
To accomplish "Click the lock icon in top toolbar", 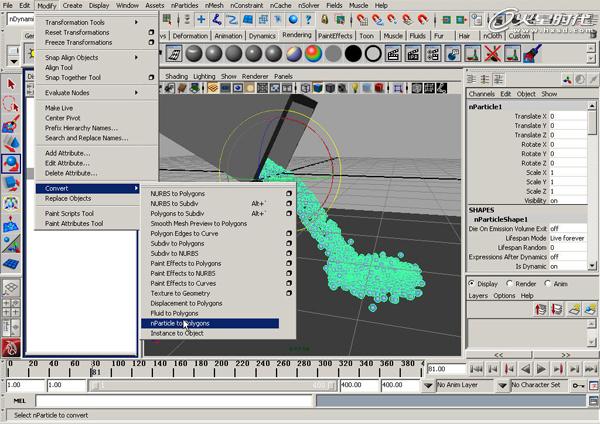I will 324,19.
